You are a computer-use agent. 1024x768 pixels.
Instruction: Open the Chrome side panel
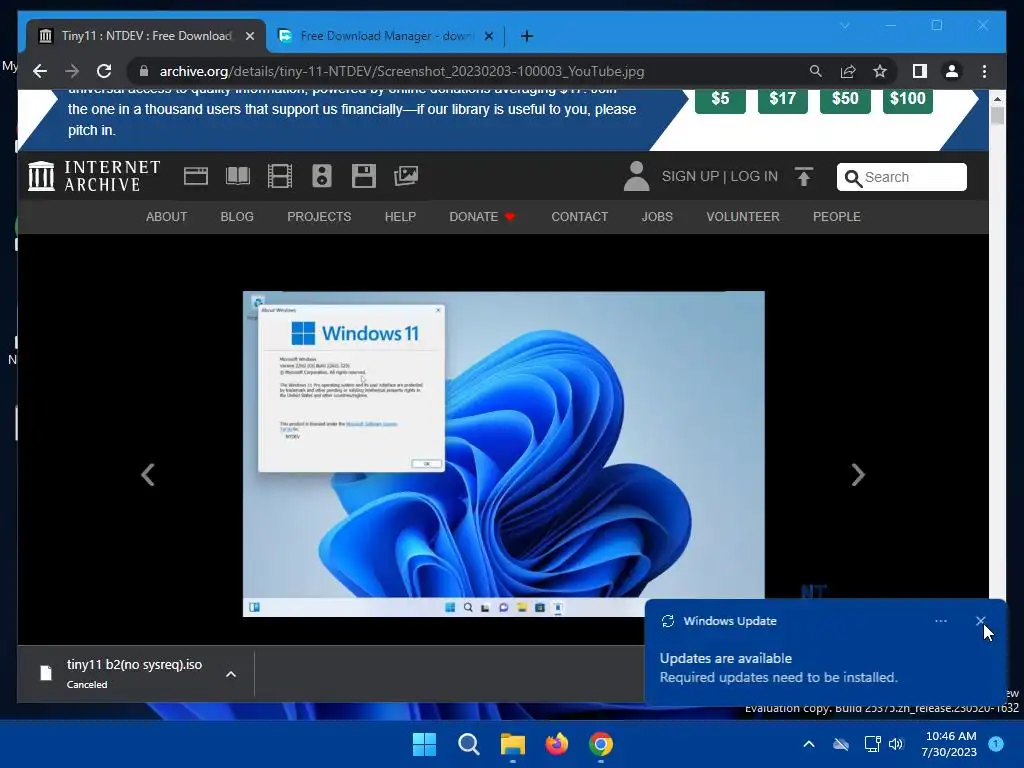tap(920, 71)
